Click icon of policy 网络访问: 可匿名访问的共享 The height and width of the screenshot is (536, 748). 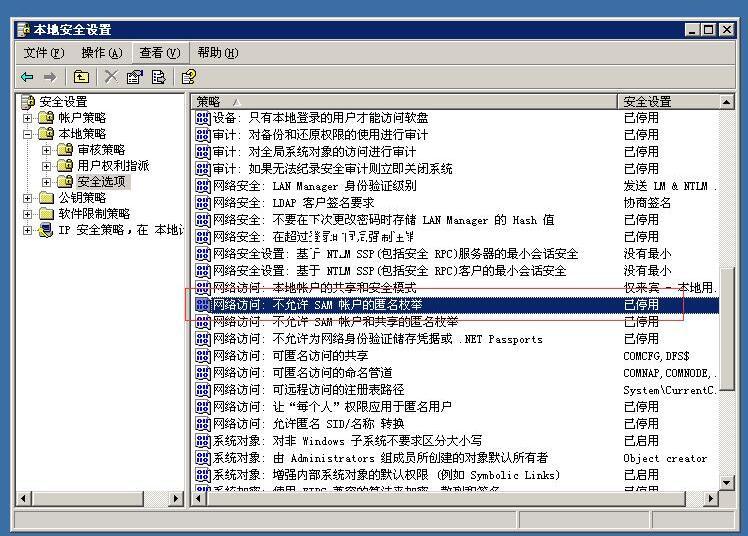click(x=203, y=356)
